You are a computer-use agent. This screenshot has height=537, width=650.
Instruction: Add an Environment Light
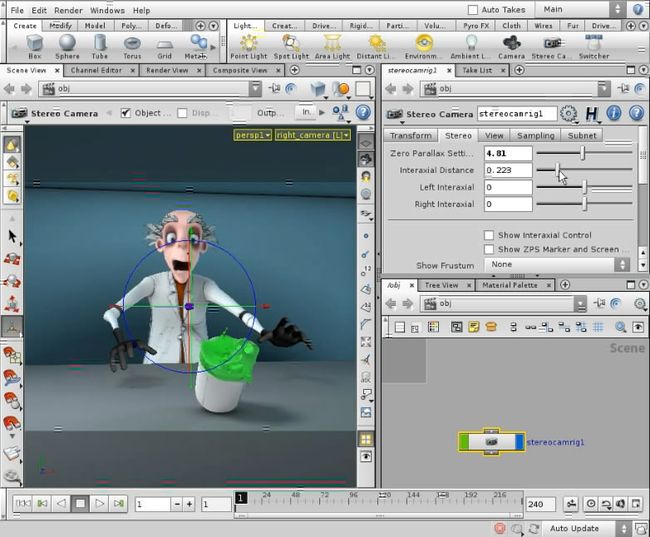click(423, 47)
